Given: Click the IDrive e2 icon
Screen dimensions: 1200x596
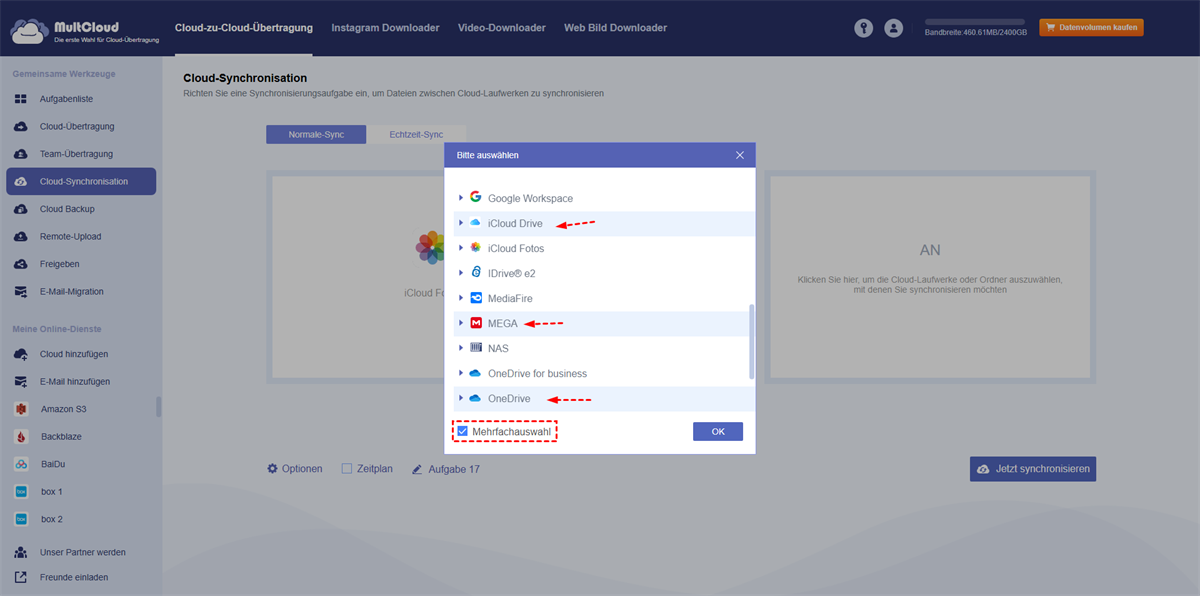Looking at the screenshot, I should click(x=475, y=272).
